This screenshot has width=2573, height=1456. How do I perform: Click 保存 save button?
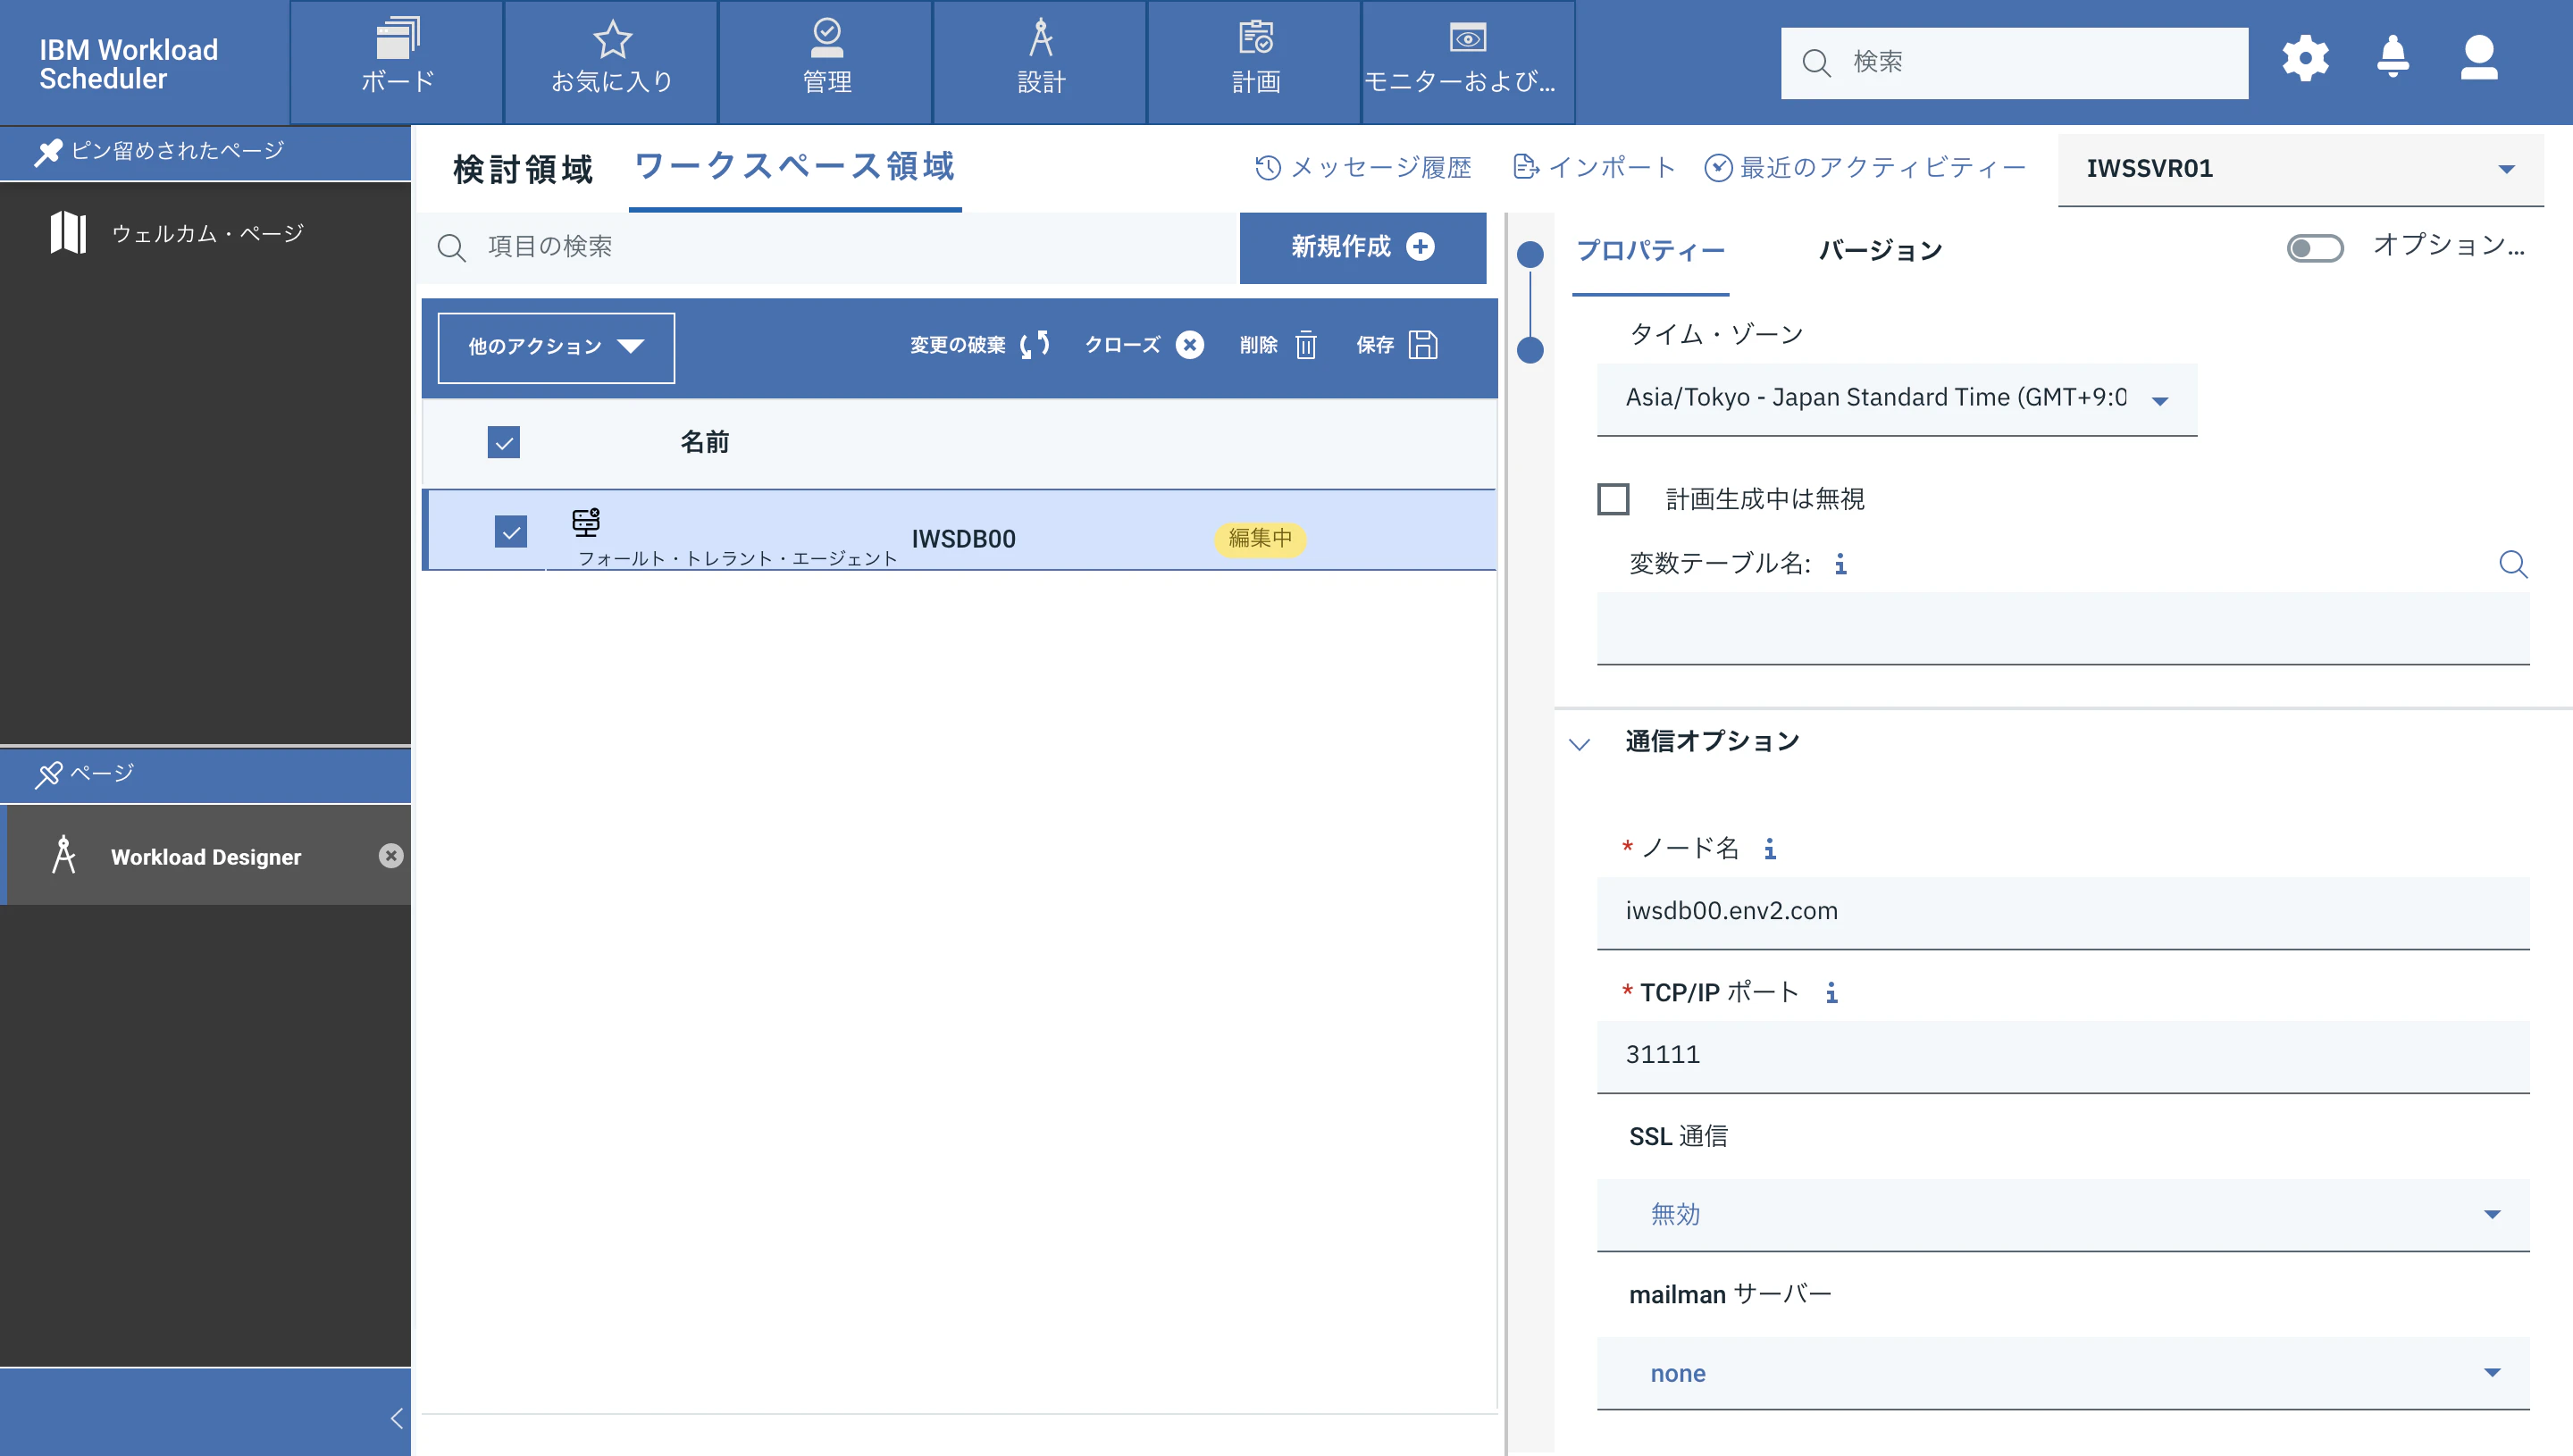point(1397,345)
